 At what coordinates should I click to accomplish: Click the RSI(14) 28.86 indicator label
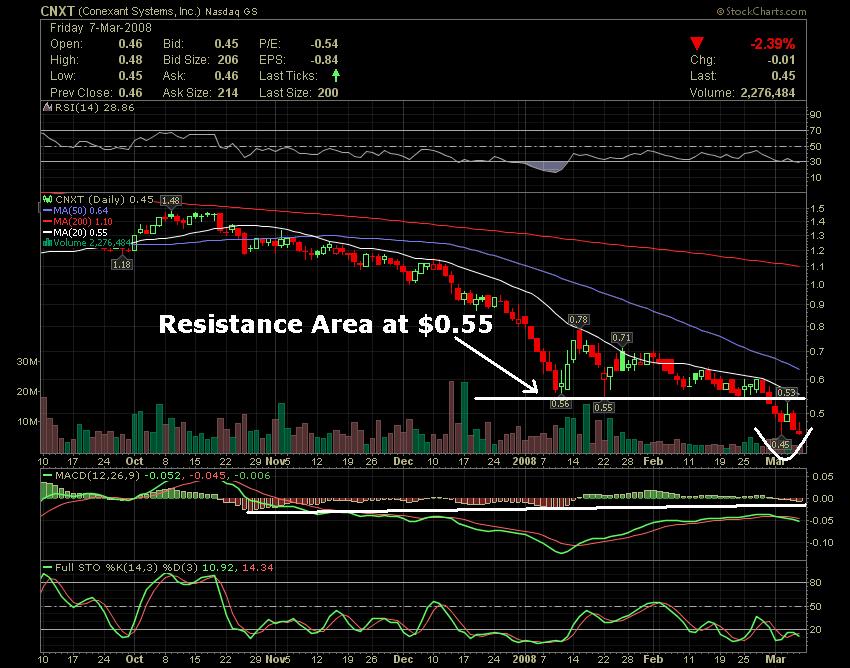click(94, 107)
